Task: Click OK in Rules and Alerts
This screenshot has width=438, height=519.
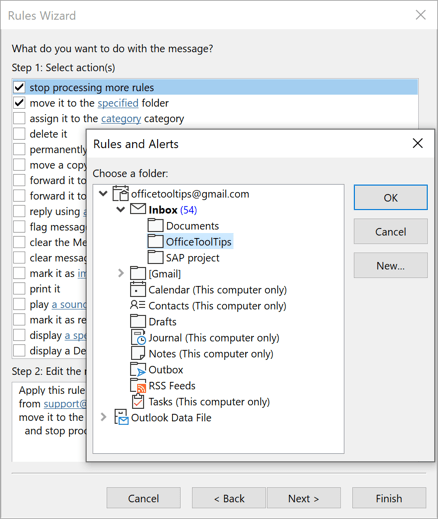Action: coord(390,198)
